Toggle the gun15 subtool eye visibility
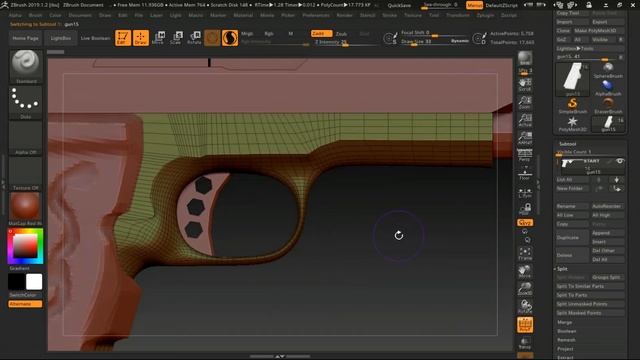The width and height of the screenshot is (640, 360). coord(620,161)
